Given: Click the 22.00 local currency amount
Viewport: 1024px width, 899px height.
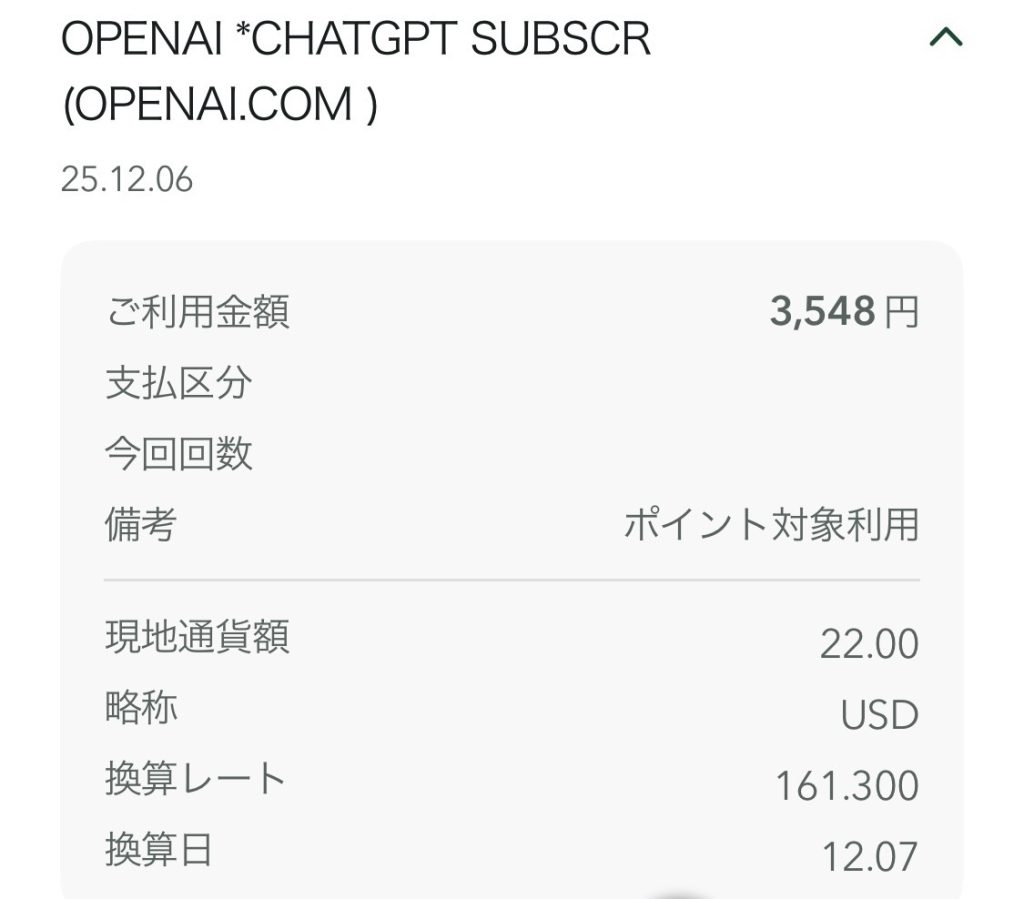Looking at the screenshot, I should click(869, 645).
